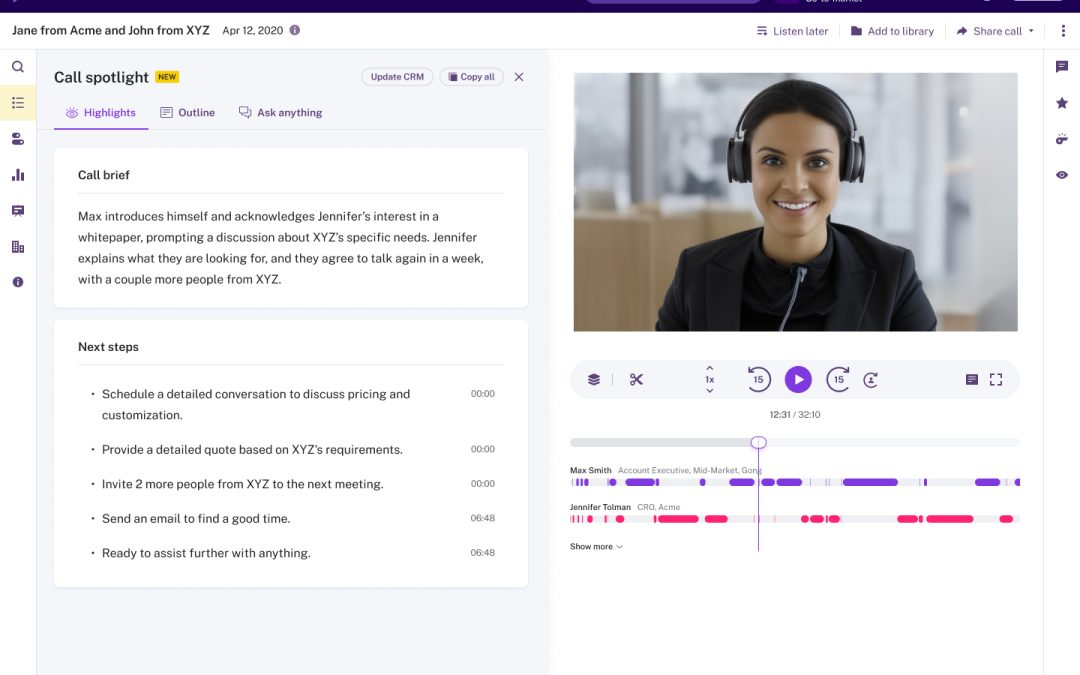Switch to the Outline tab

pos(187,112)
